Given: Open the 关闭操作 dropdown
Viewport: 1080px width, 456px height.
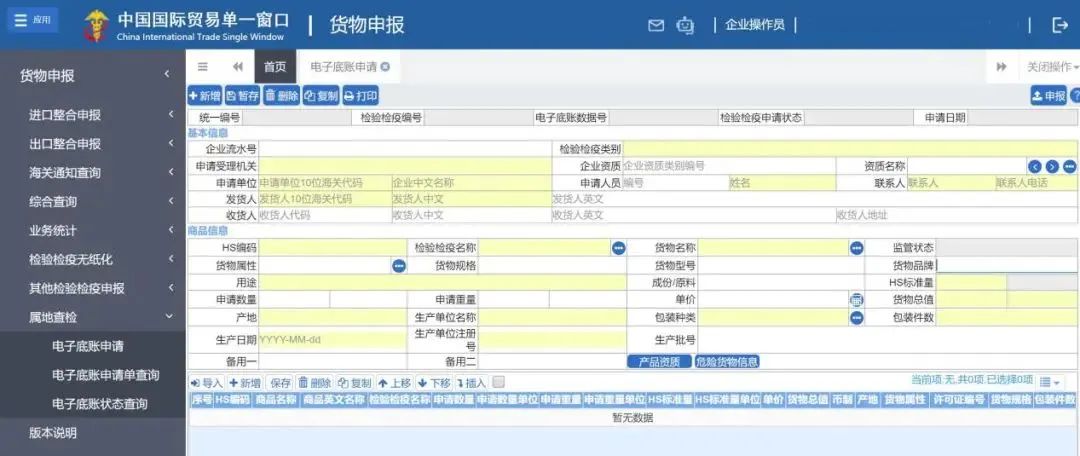Looking at the screenshot, I should (x=1051, y=67).
